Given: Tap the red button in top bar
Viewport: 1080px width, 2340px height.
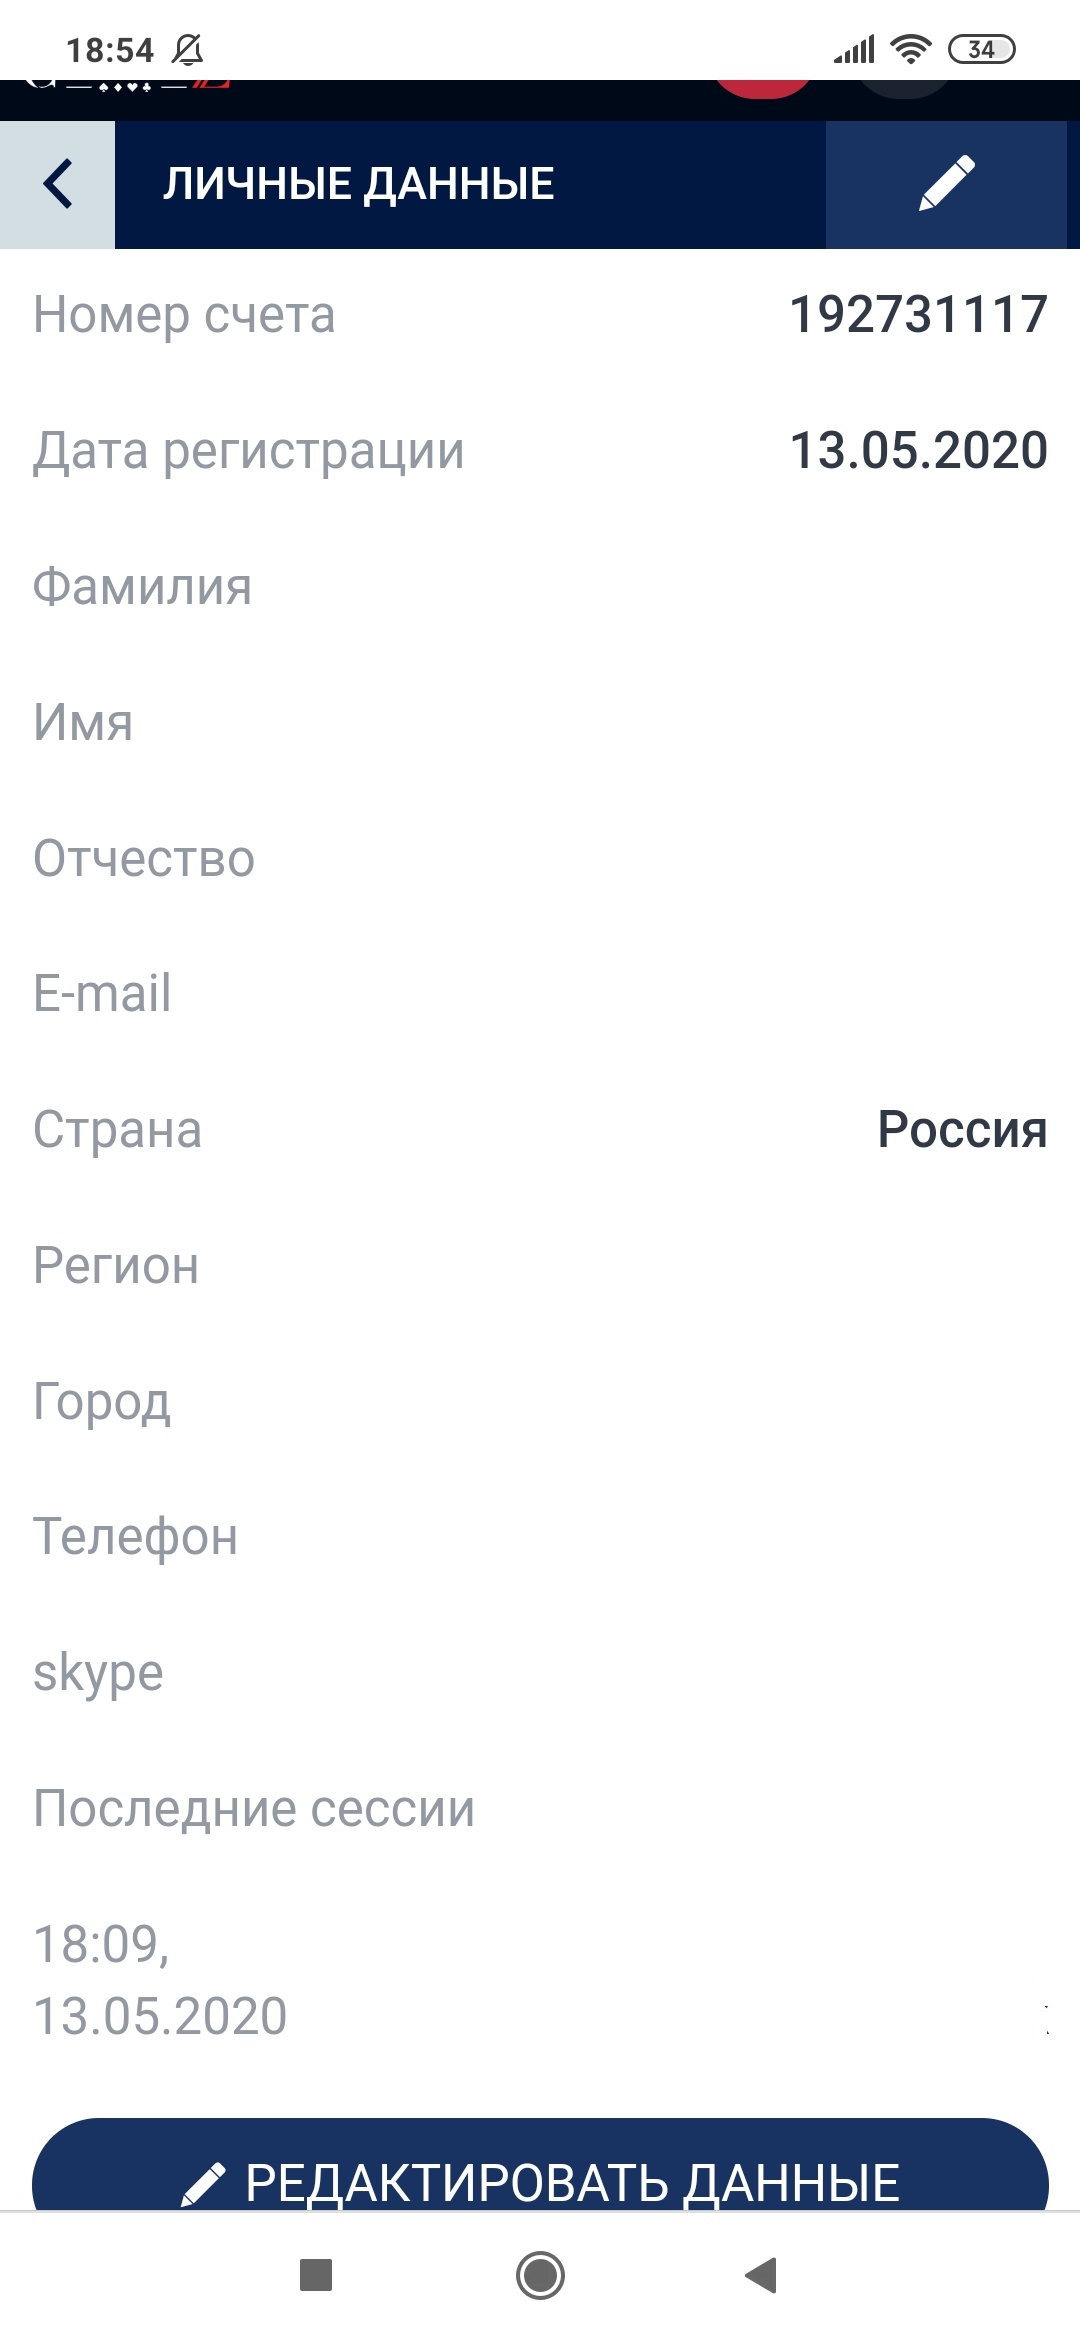Looking at the screenshot, I should click(763, 88).
